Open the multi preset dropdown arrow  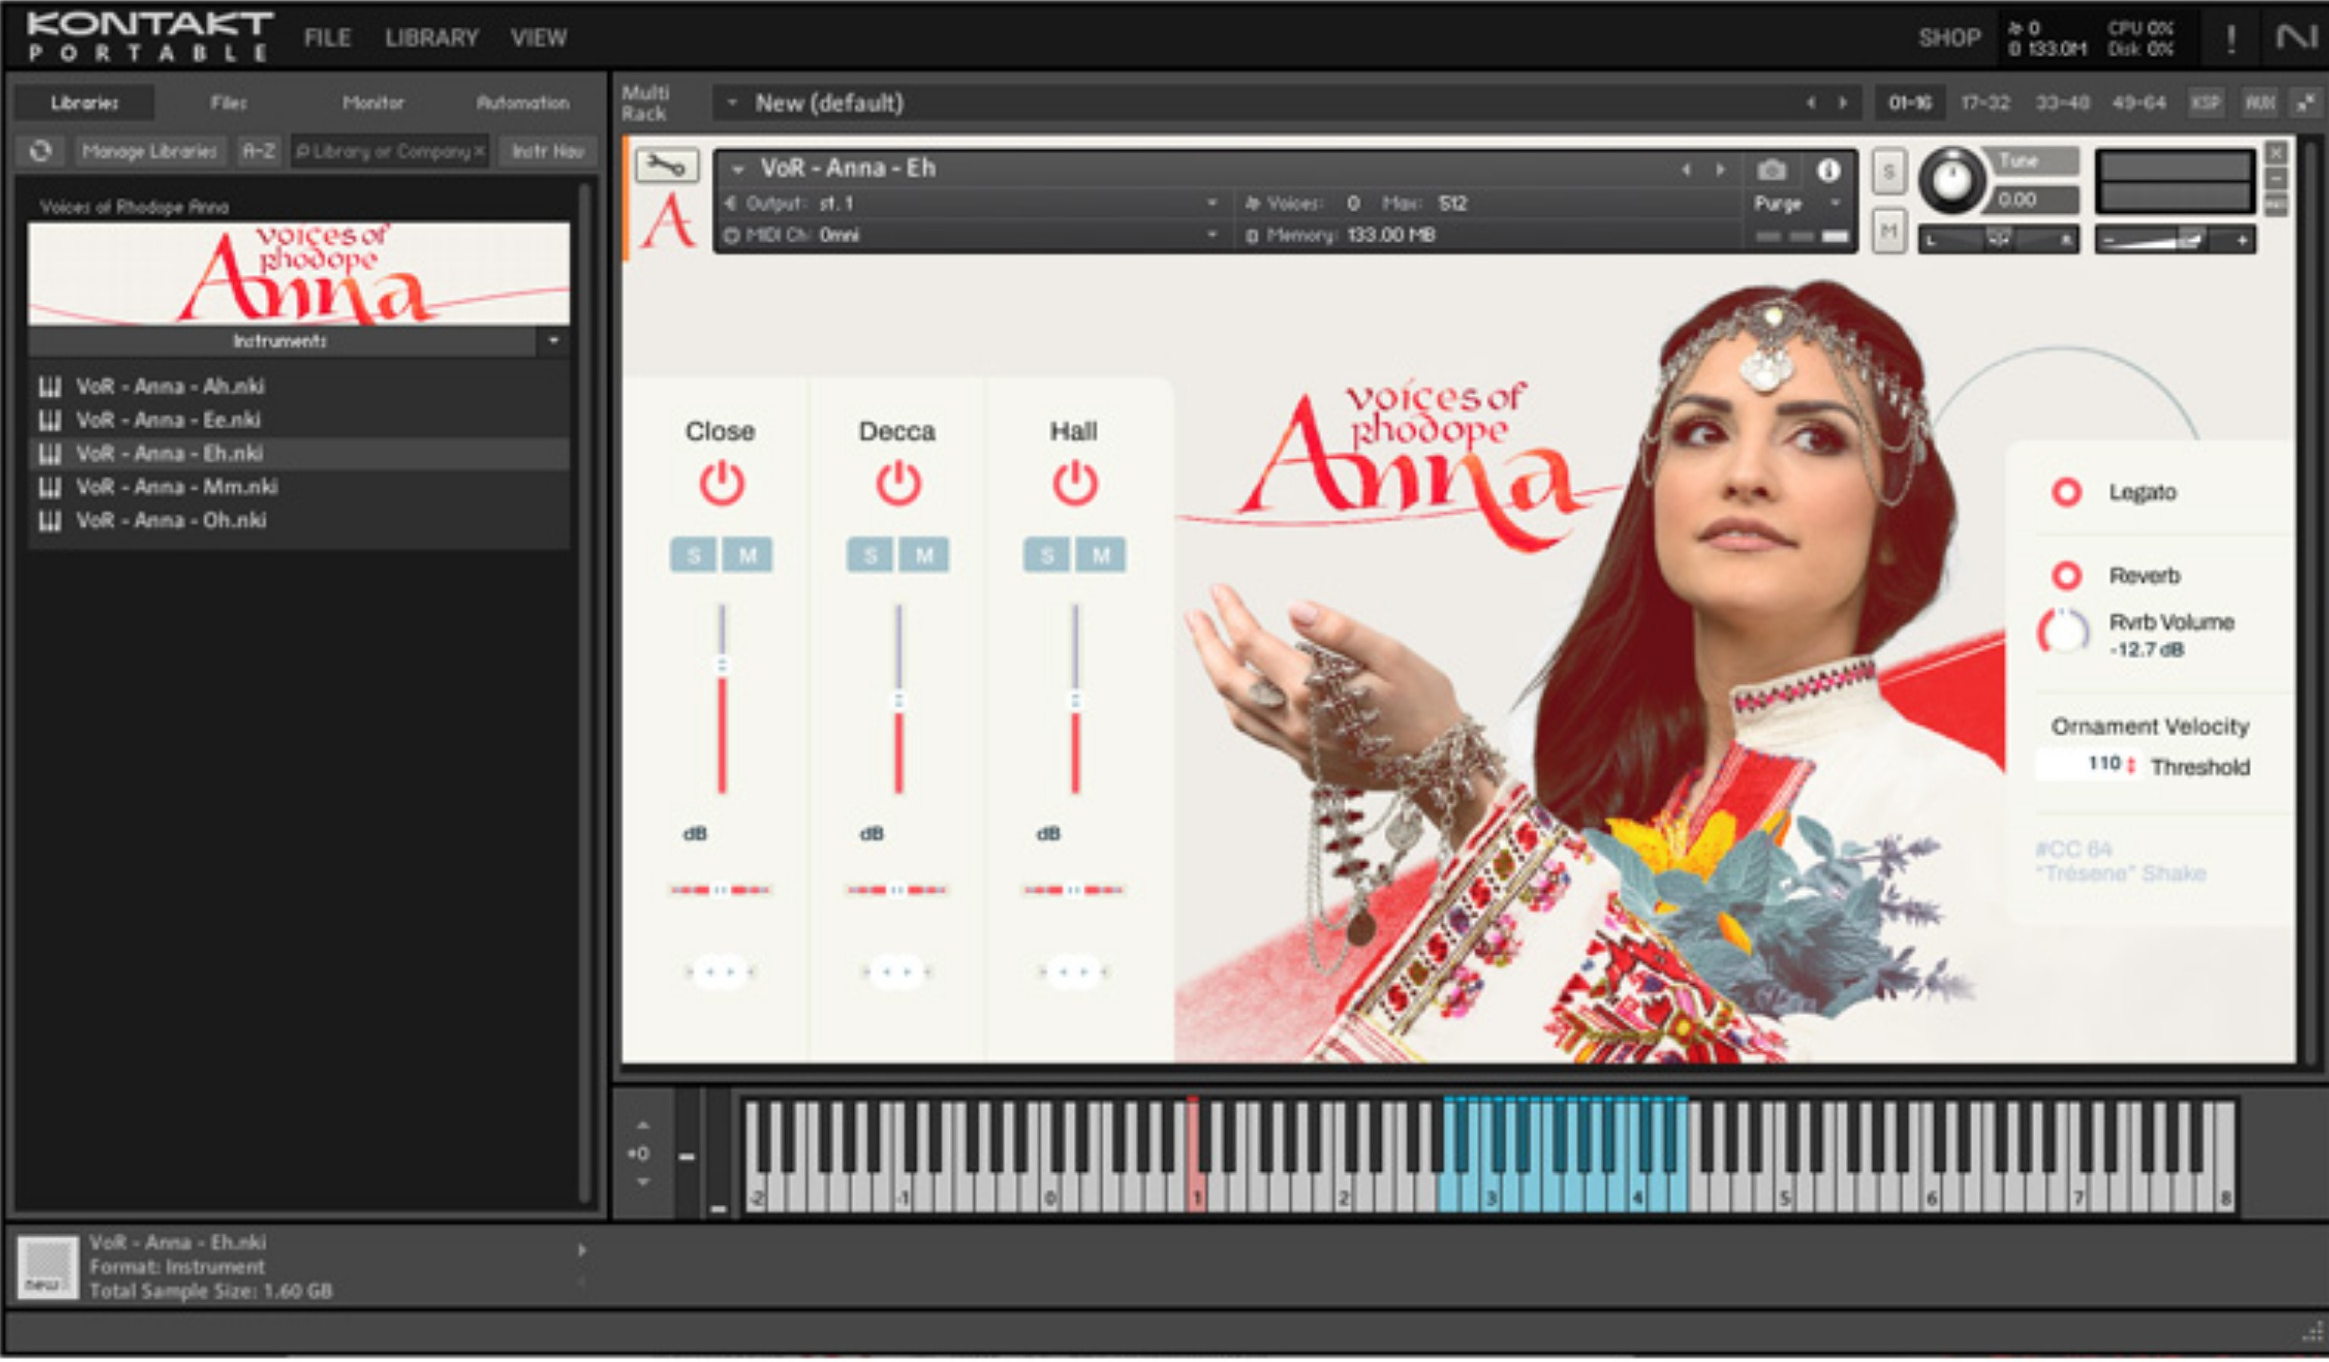[x=732, y=103]
